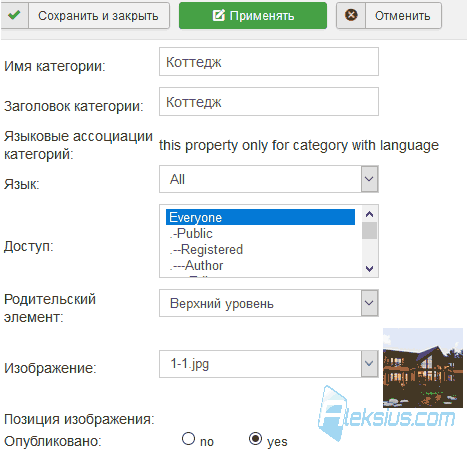Click 'Сохранить и закрыть' button
The height and width of the screenshot is (452, 467).
pyautogui.click(x=85, y=16)
